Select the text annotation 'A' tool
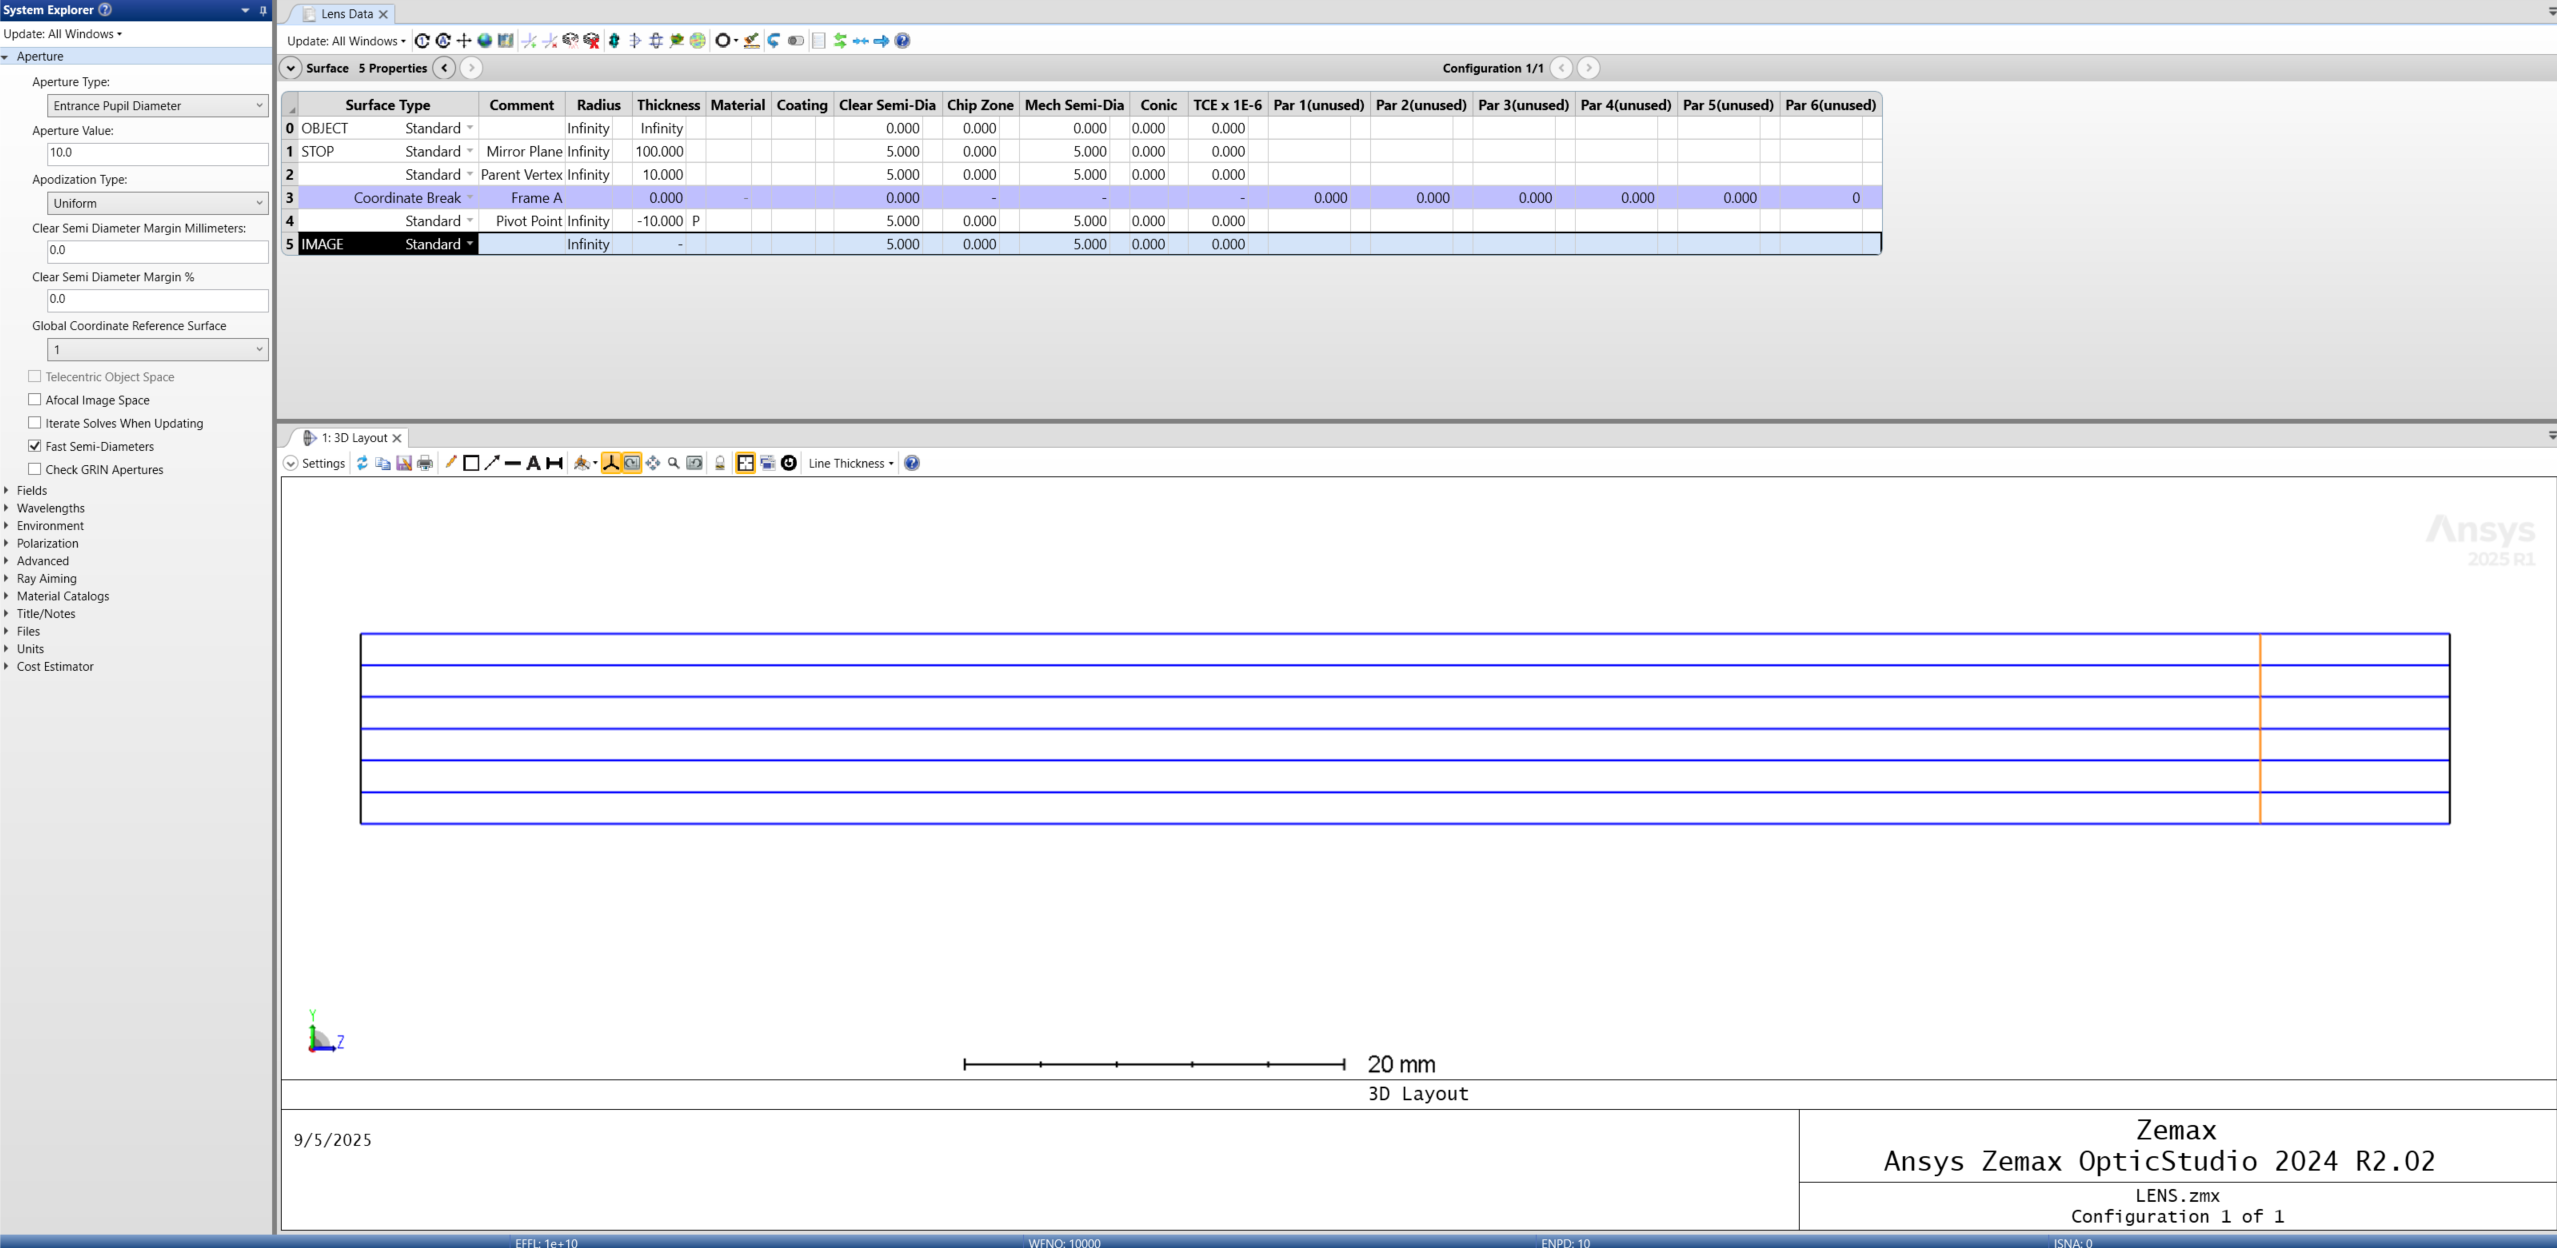 (x=533, y=463)
